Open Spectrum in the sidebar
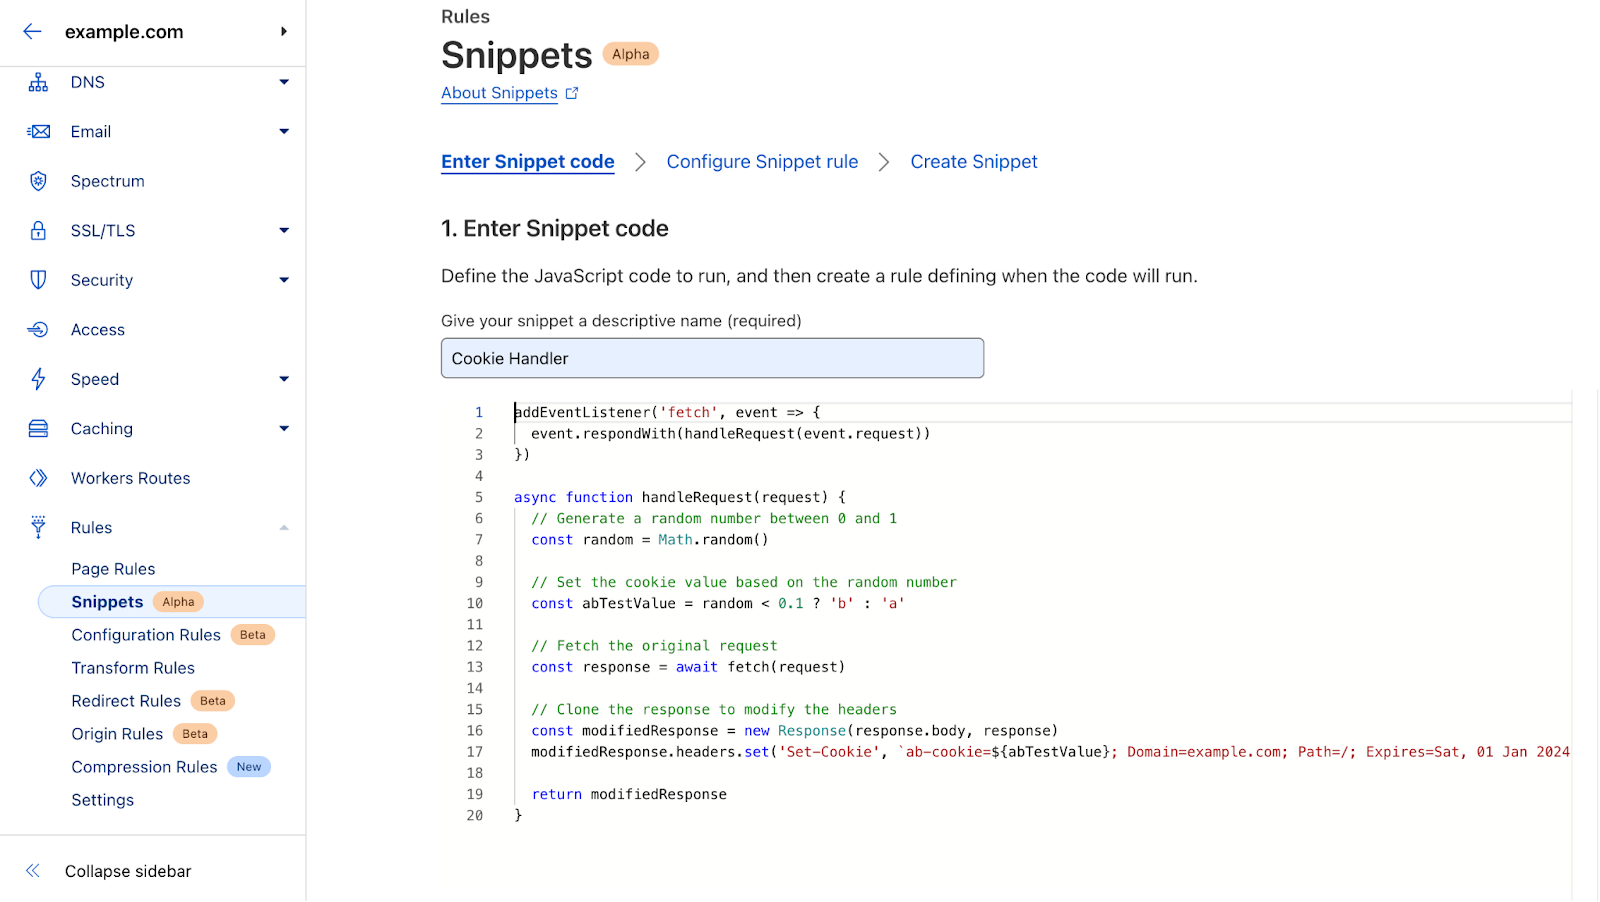 pos(107,181)
